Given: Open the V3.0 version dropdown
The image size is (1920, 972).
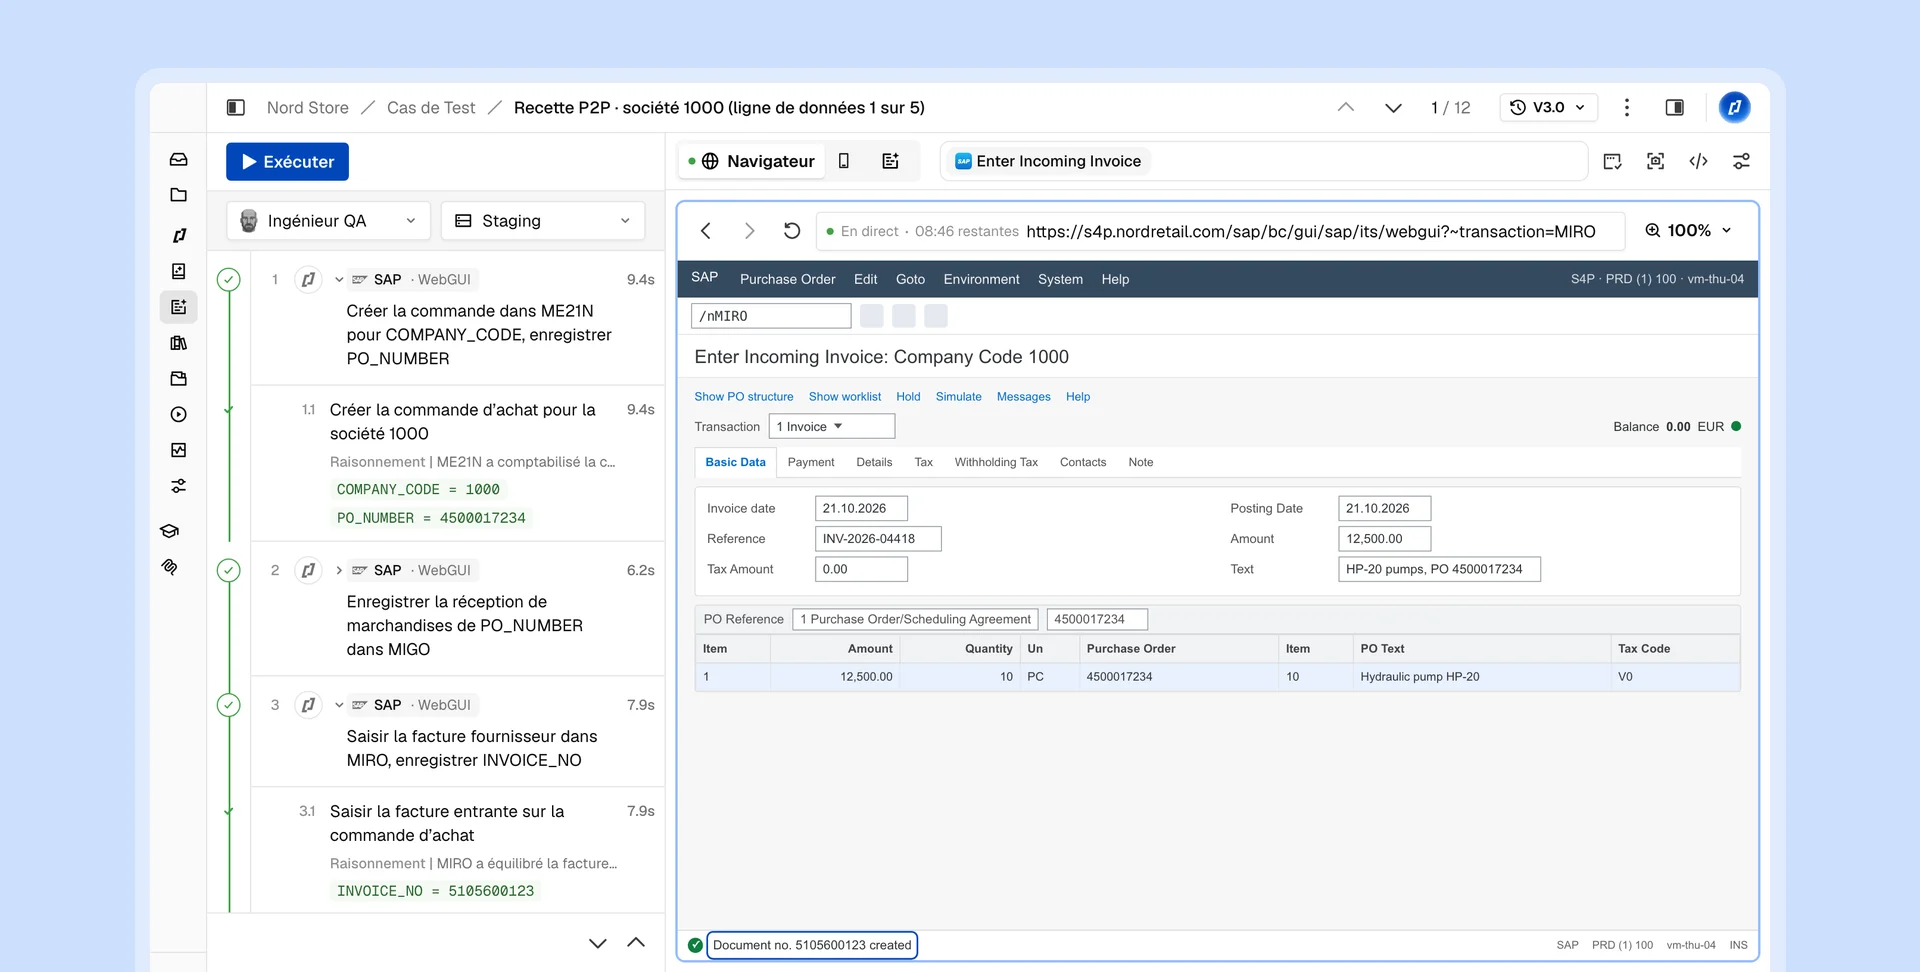Looking at the screenshot, I should tap(1548, 107).
